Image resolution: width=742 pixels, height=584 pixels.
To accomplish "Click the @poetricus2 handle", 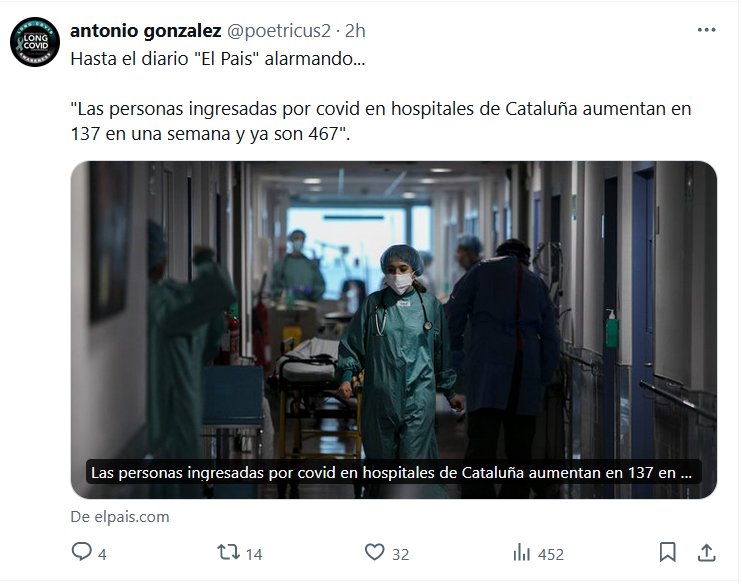I will [279, 31].
